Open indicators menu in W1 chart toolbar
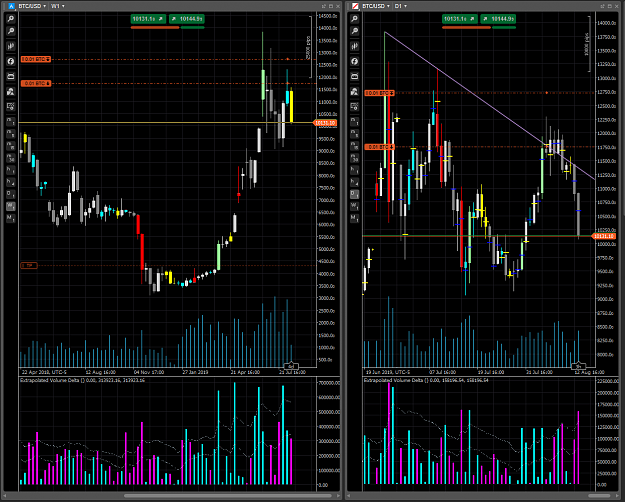625x502 pixels. 11,61
